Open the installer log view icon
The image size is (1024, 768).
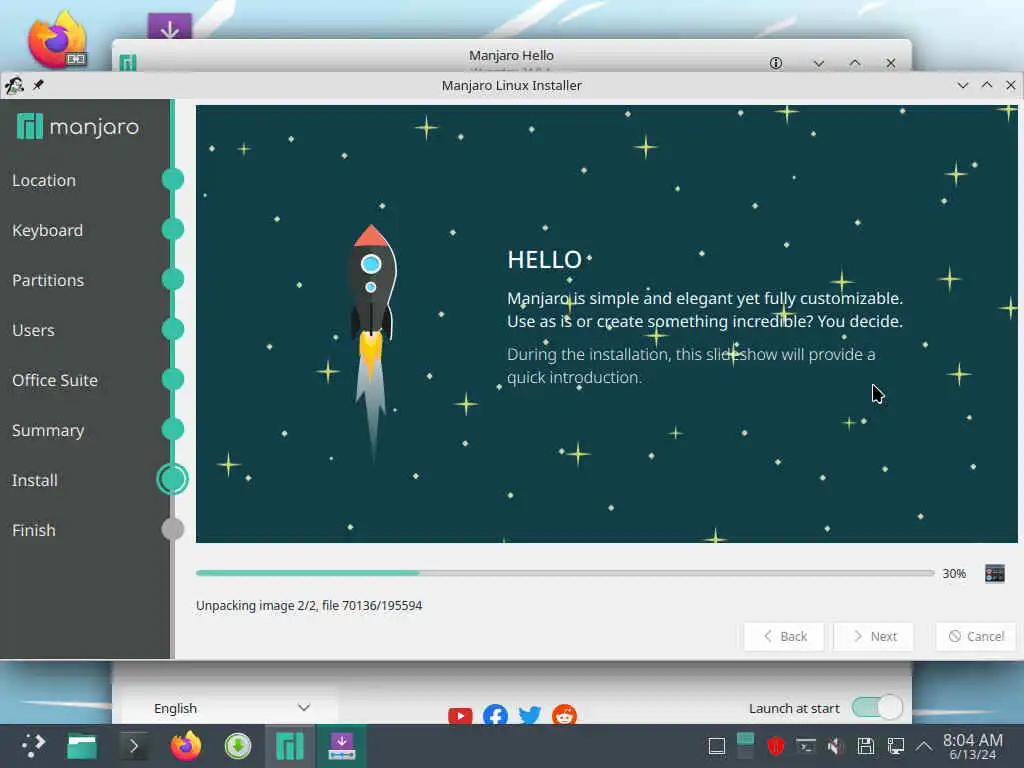pyautogui.click(x=994, y=573)
